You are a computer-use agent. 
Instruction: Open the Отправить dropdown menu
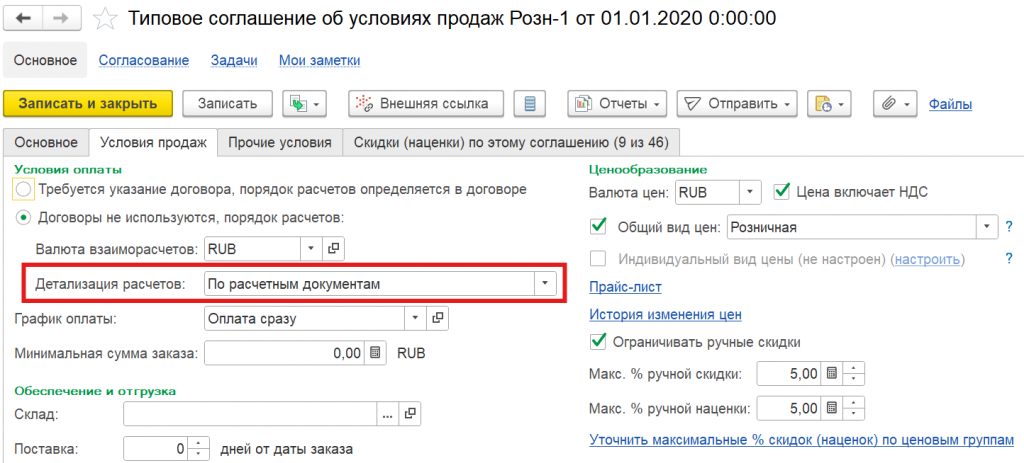click(738, 104)
